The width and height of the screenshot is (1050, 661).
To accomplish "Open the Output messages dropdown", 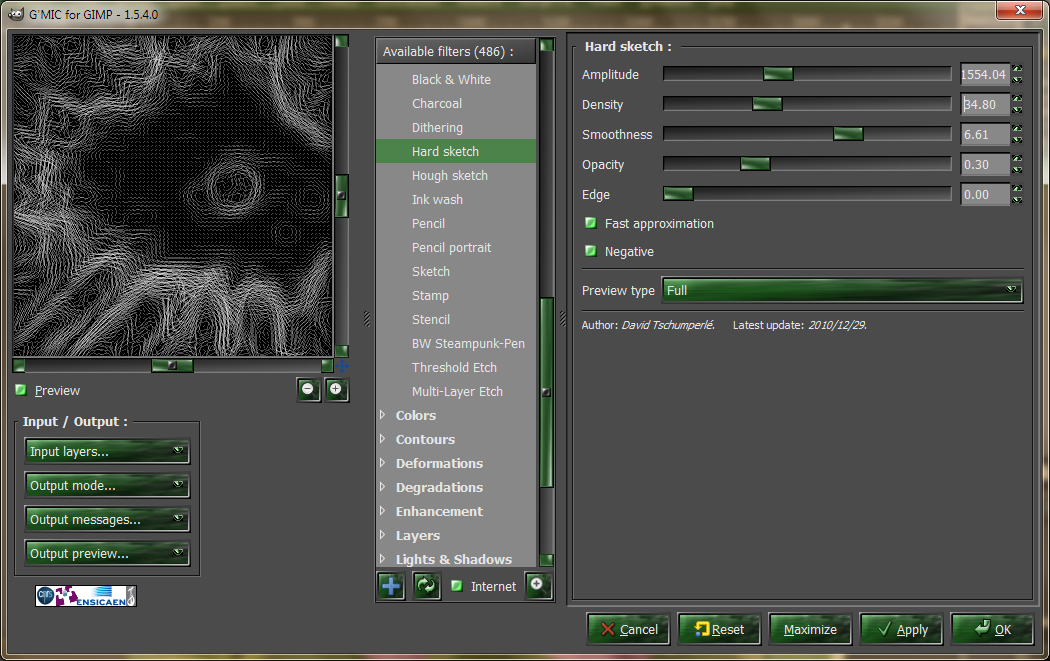I will click(x=107, y=520).
